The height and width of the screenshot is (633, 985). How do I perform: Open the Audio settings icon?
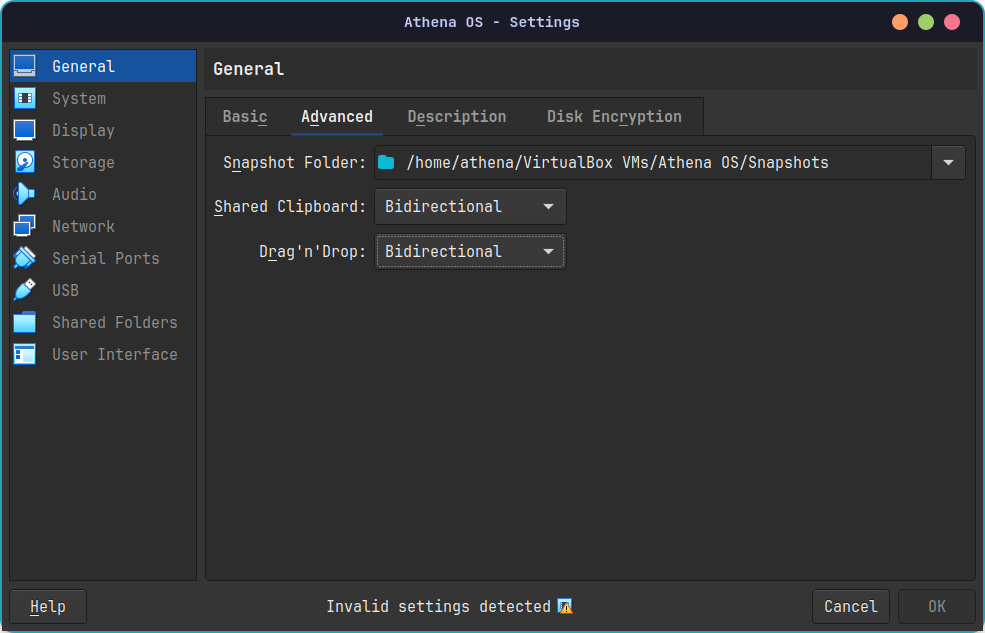(x=24, y=194)
